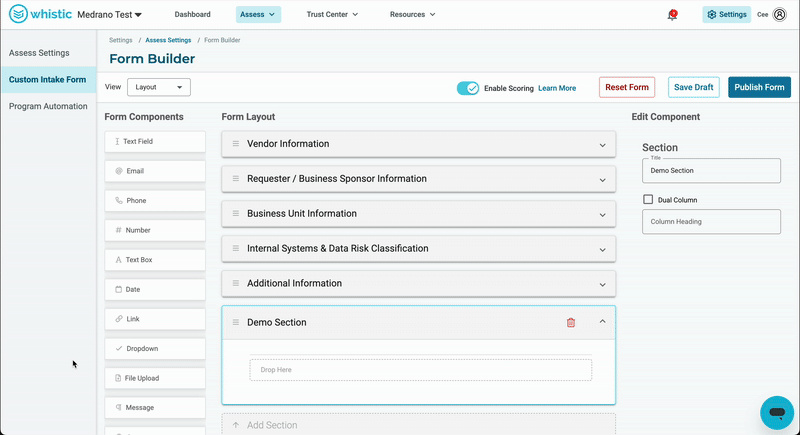Toggle the Enable Scoring switch
Image resolution: width=800 pixels, height=435 pixels.
[468, 88]
